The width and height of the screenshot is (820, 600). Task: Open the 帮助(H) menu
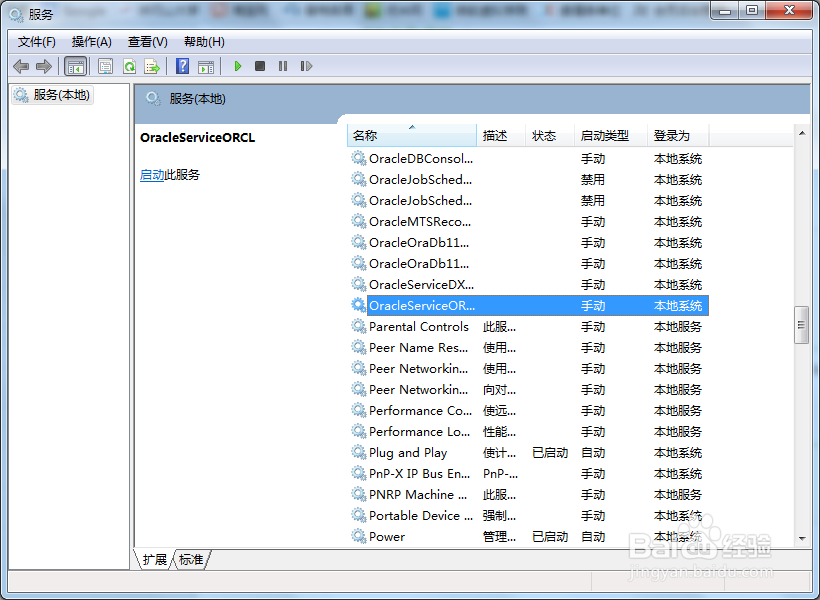204,42
